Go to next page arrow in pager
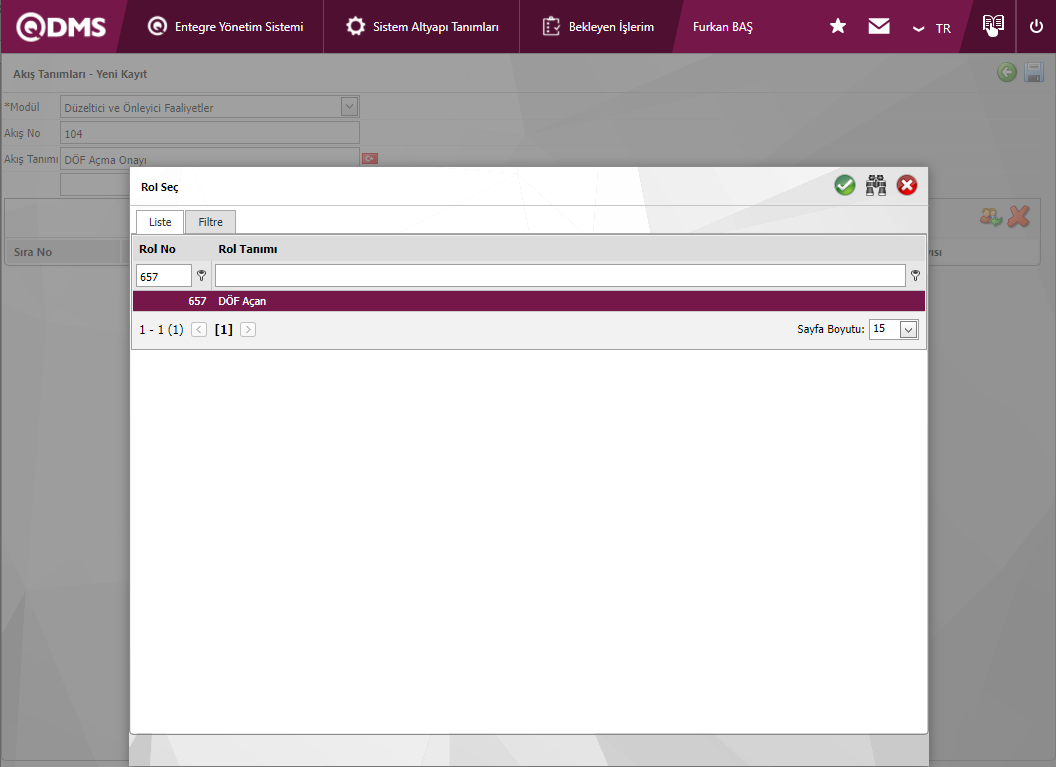1056x767 pixels. pos(248,329)
